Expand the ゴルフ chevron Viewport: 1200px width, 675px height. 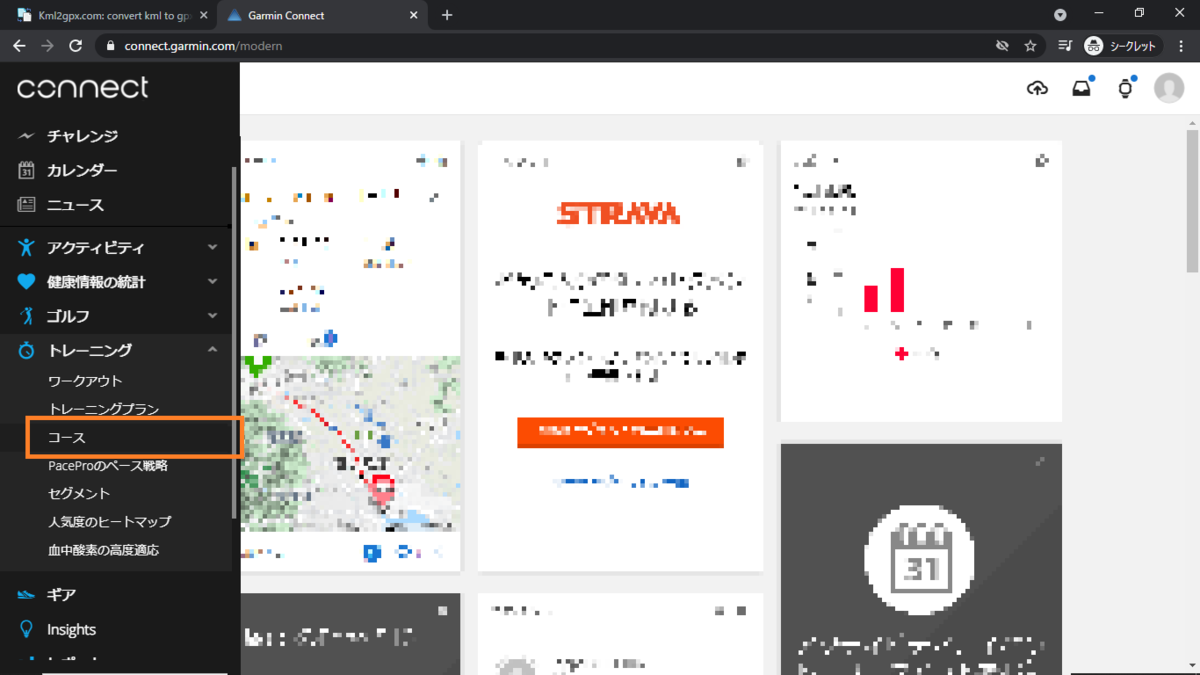[212, 316]
